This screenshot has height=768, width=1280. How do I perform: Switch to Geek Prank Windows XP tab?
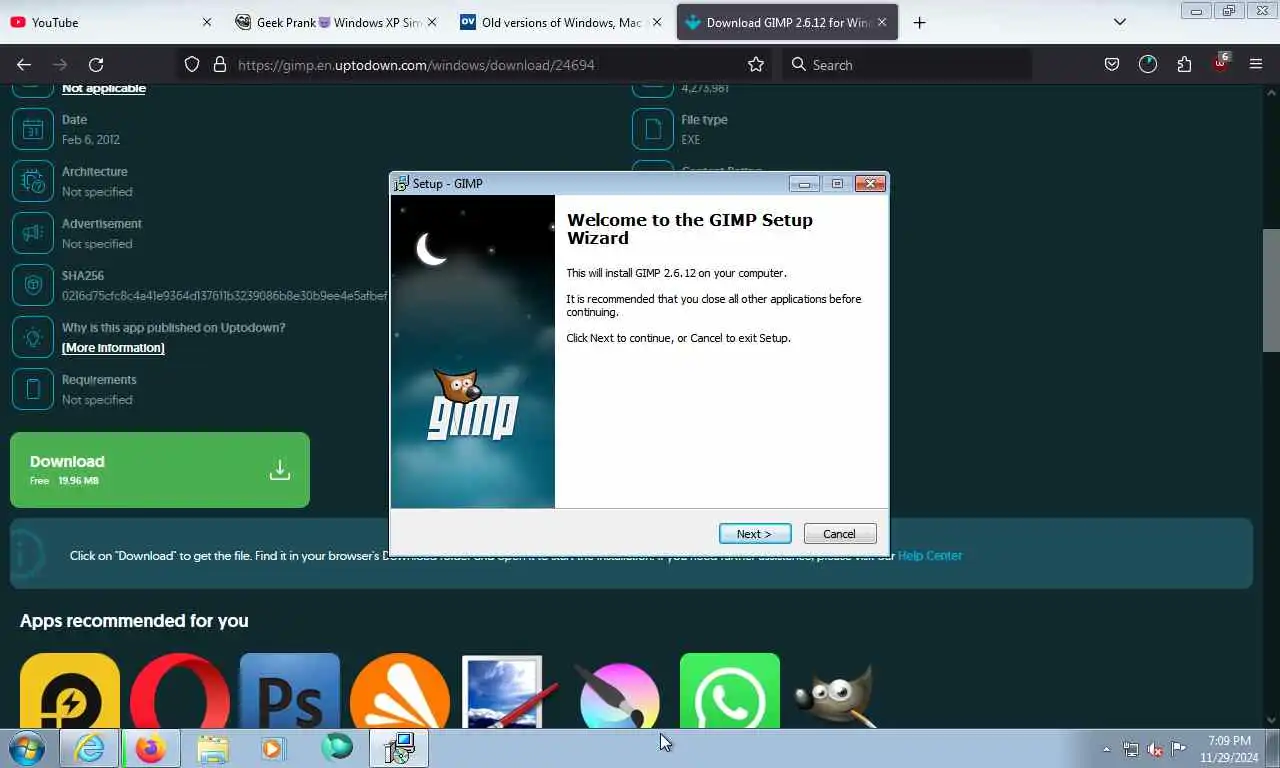click(x=336, y=22)
